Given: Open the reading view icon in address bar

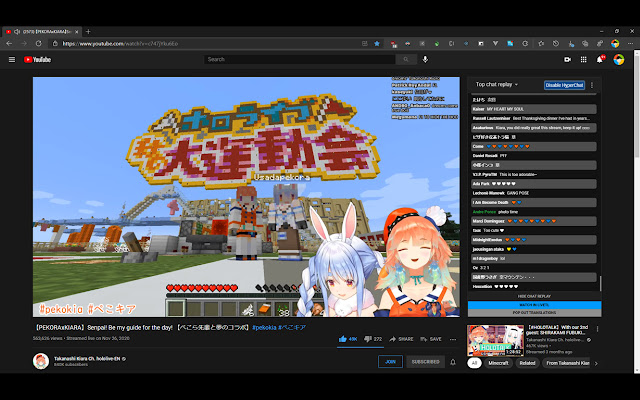Looking at the screenshot, I should 364,43.
